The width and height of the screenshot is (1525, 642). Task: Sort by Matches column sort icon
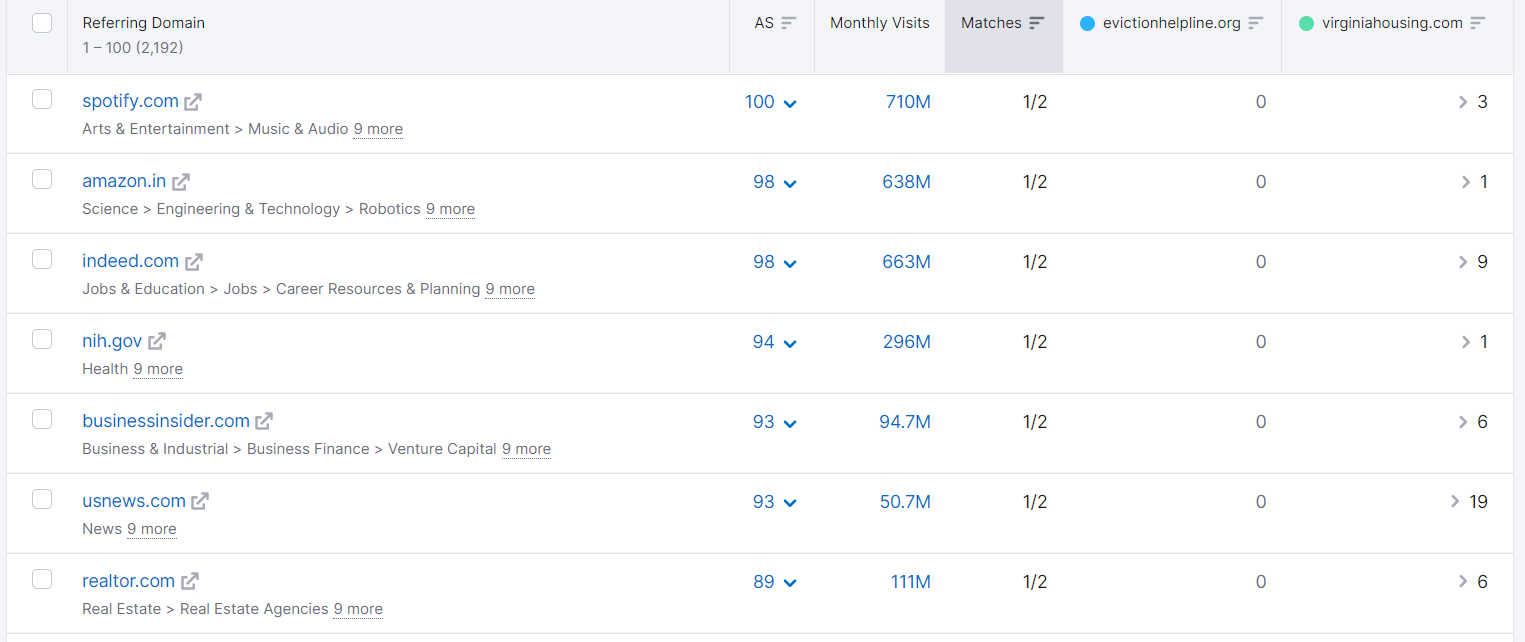(x=1037, y=23)
